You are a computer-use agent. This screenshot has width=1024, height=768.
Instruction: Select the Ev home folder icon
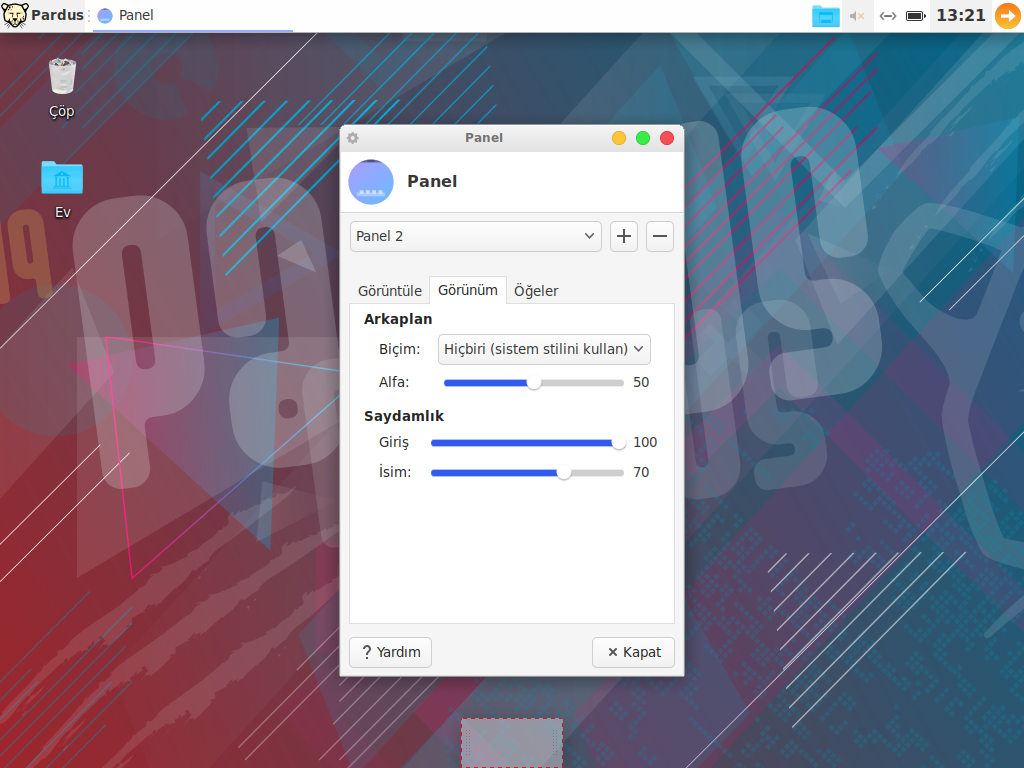pos(62,189)
